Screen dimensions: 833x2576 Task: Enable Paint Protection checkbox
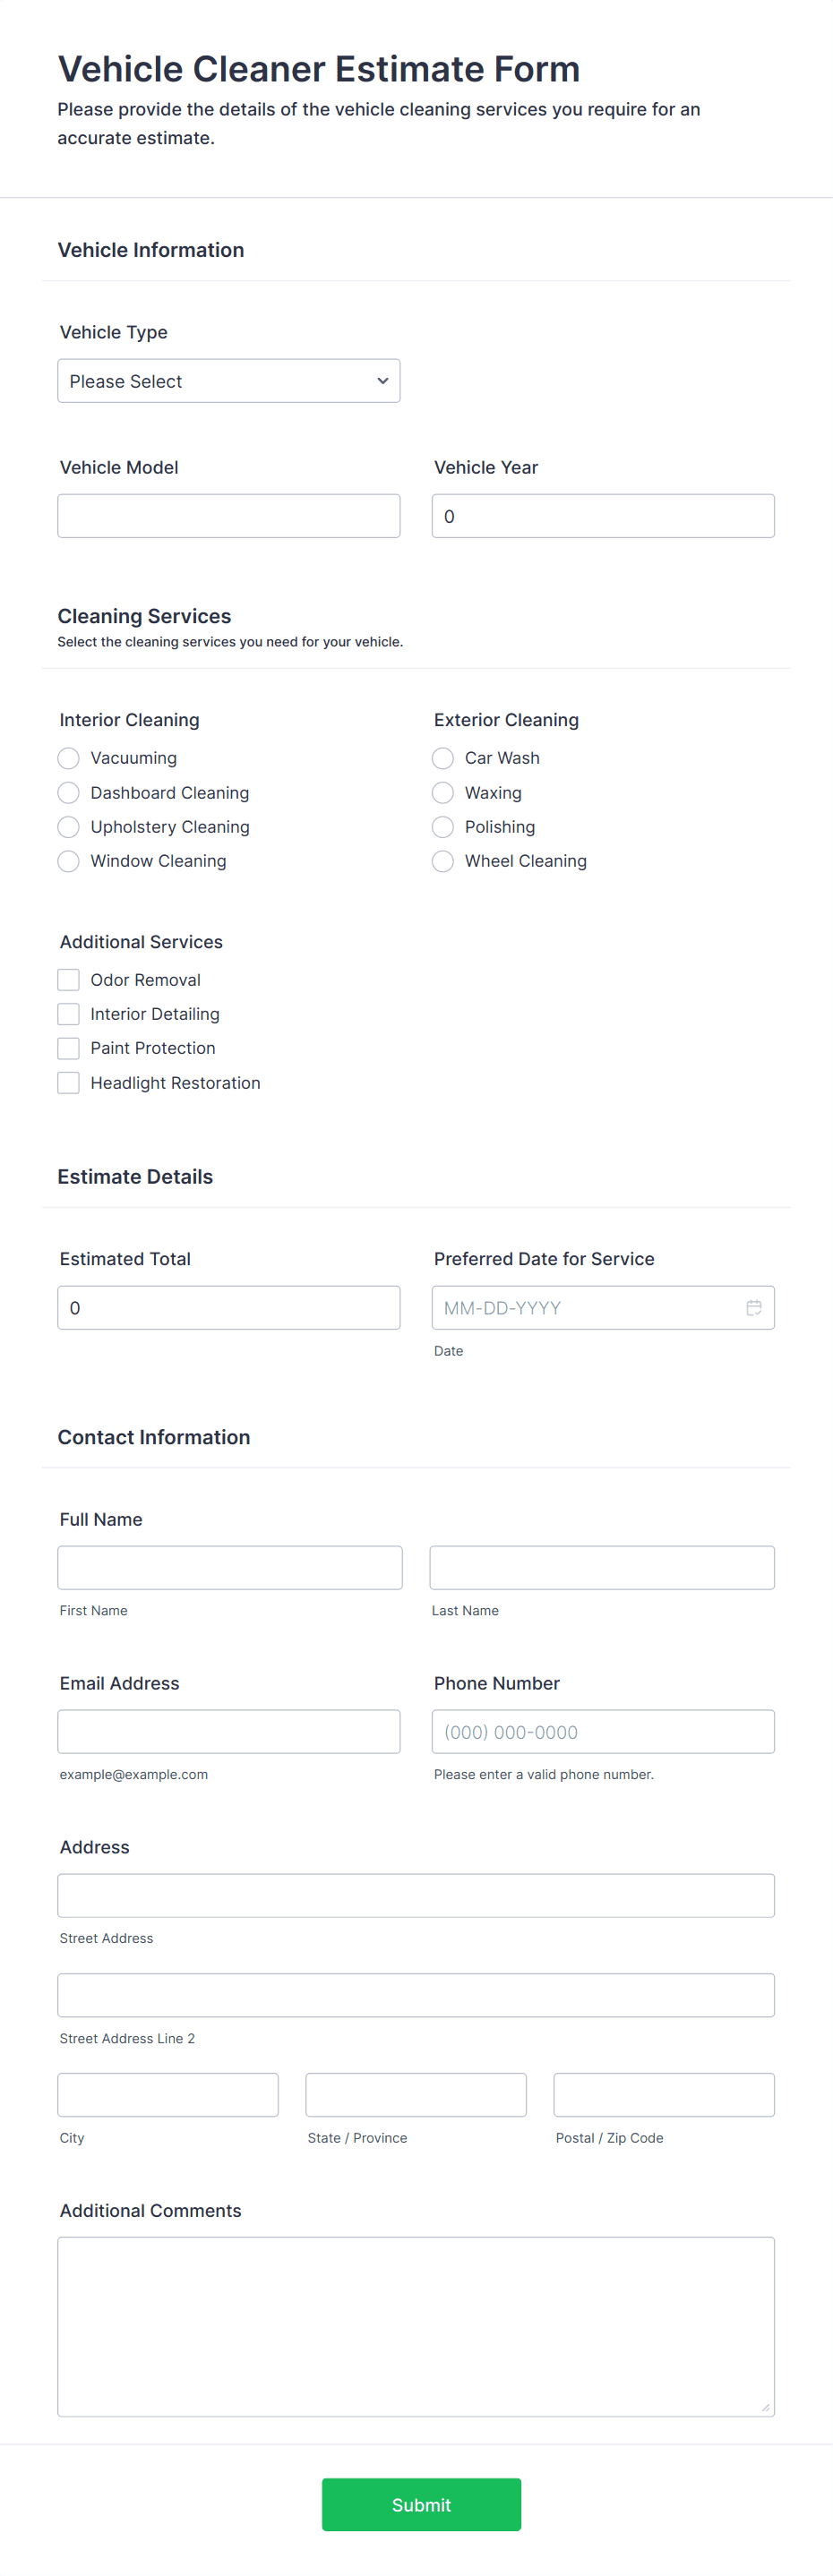coord(68,1048)
